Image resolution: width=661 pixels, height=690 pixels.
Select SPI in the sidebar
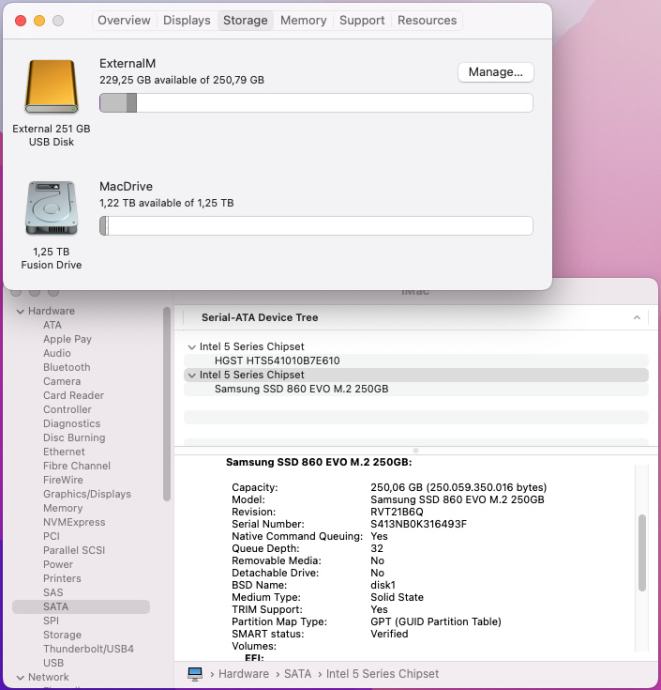click(51, 620)
